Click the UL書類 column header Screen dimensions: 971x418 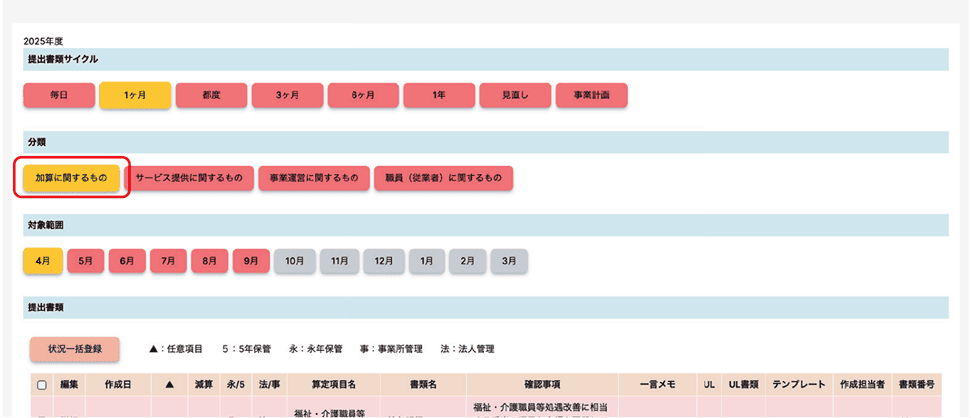click(743, 385)
